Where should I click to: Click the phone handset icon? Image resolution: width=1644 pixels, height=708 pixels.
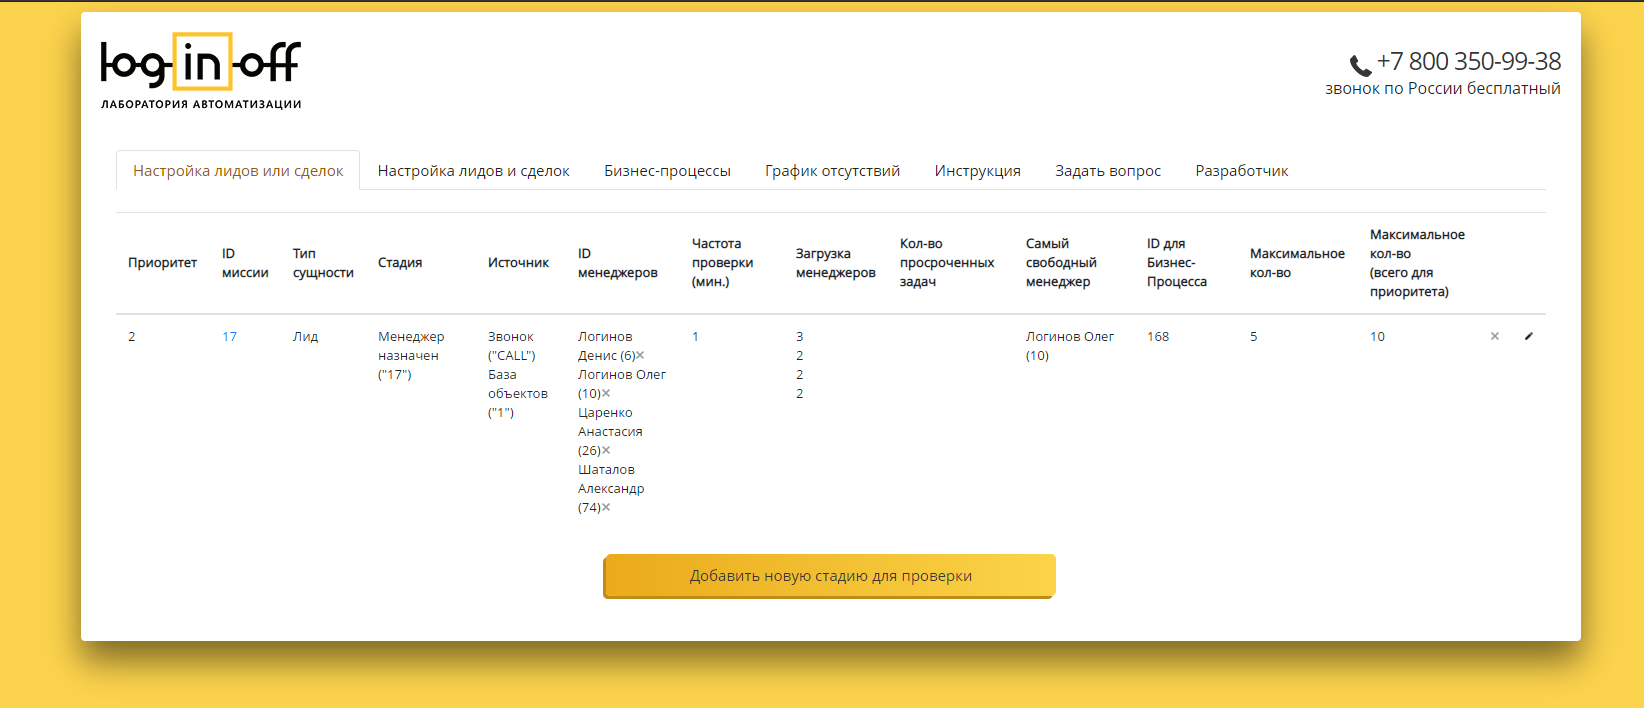pyautogui.click(x=1360, y=66)
